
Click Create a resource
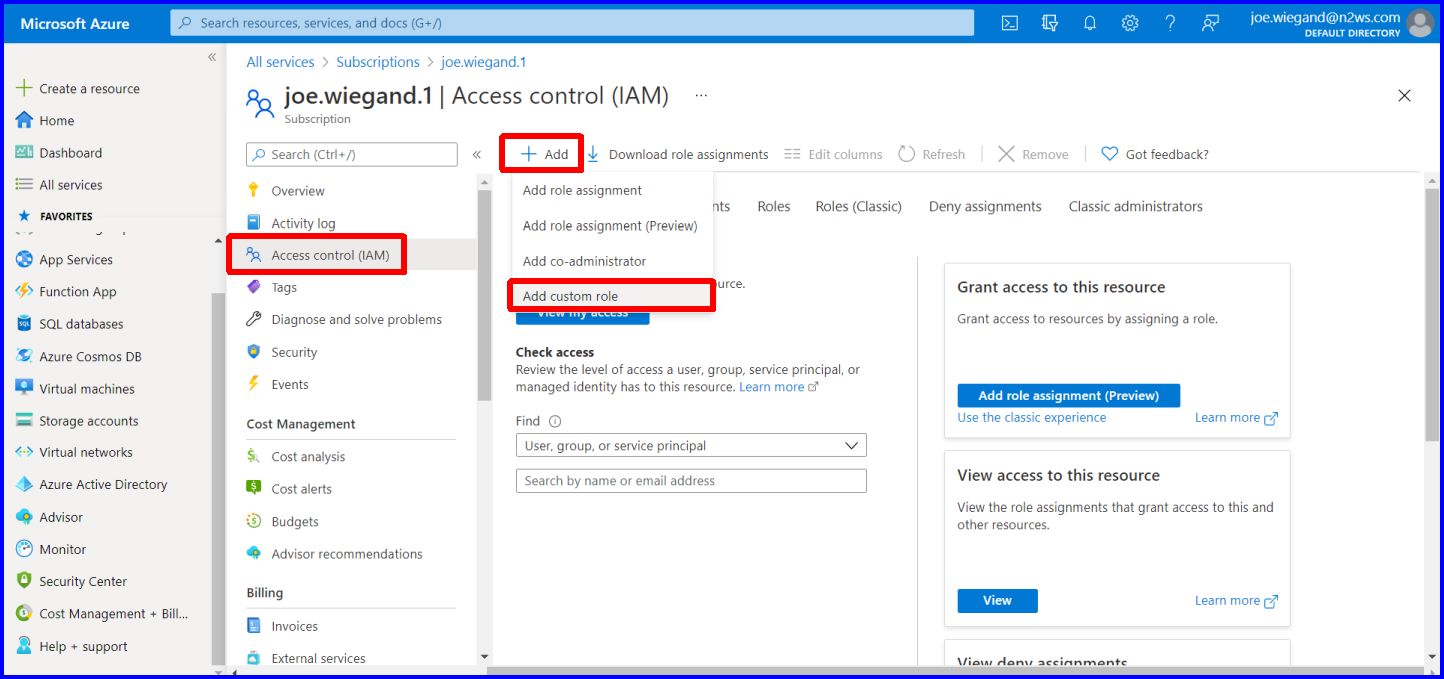[78, 89]
